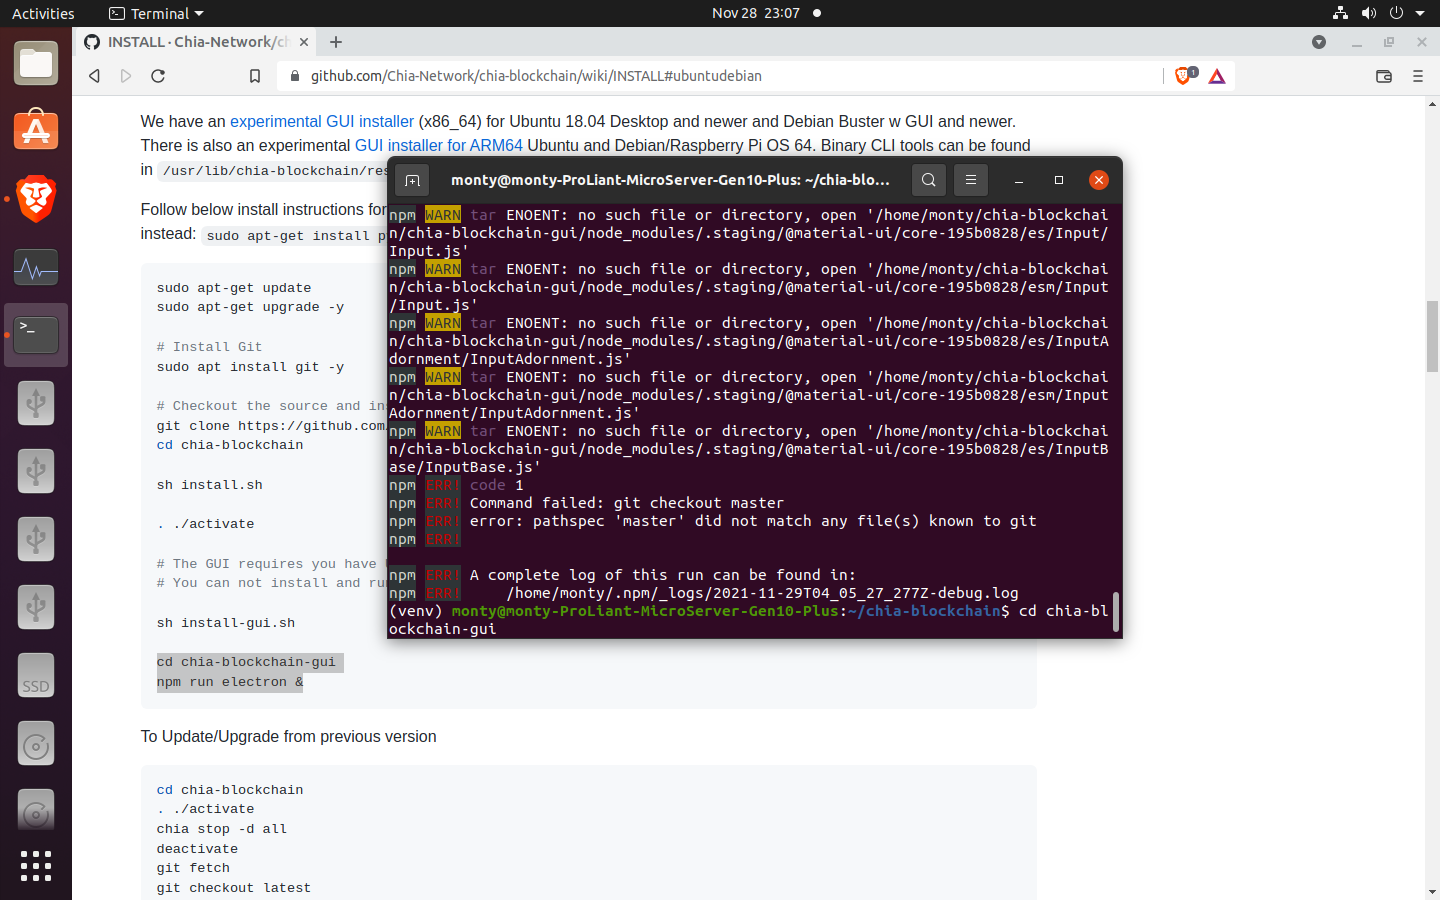Image resolution: width=1440 pixels, height=900 pixels.
Task: Bookmark this page in Brave
Action: 255,76
